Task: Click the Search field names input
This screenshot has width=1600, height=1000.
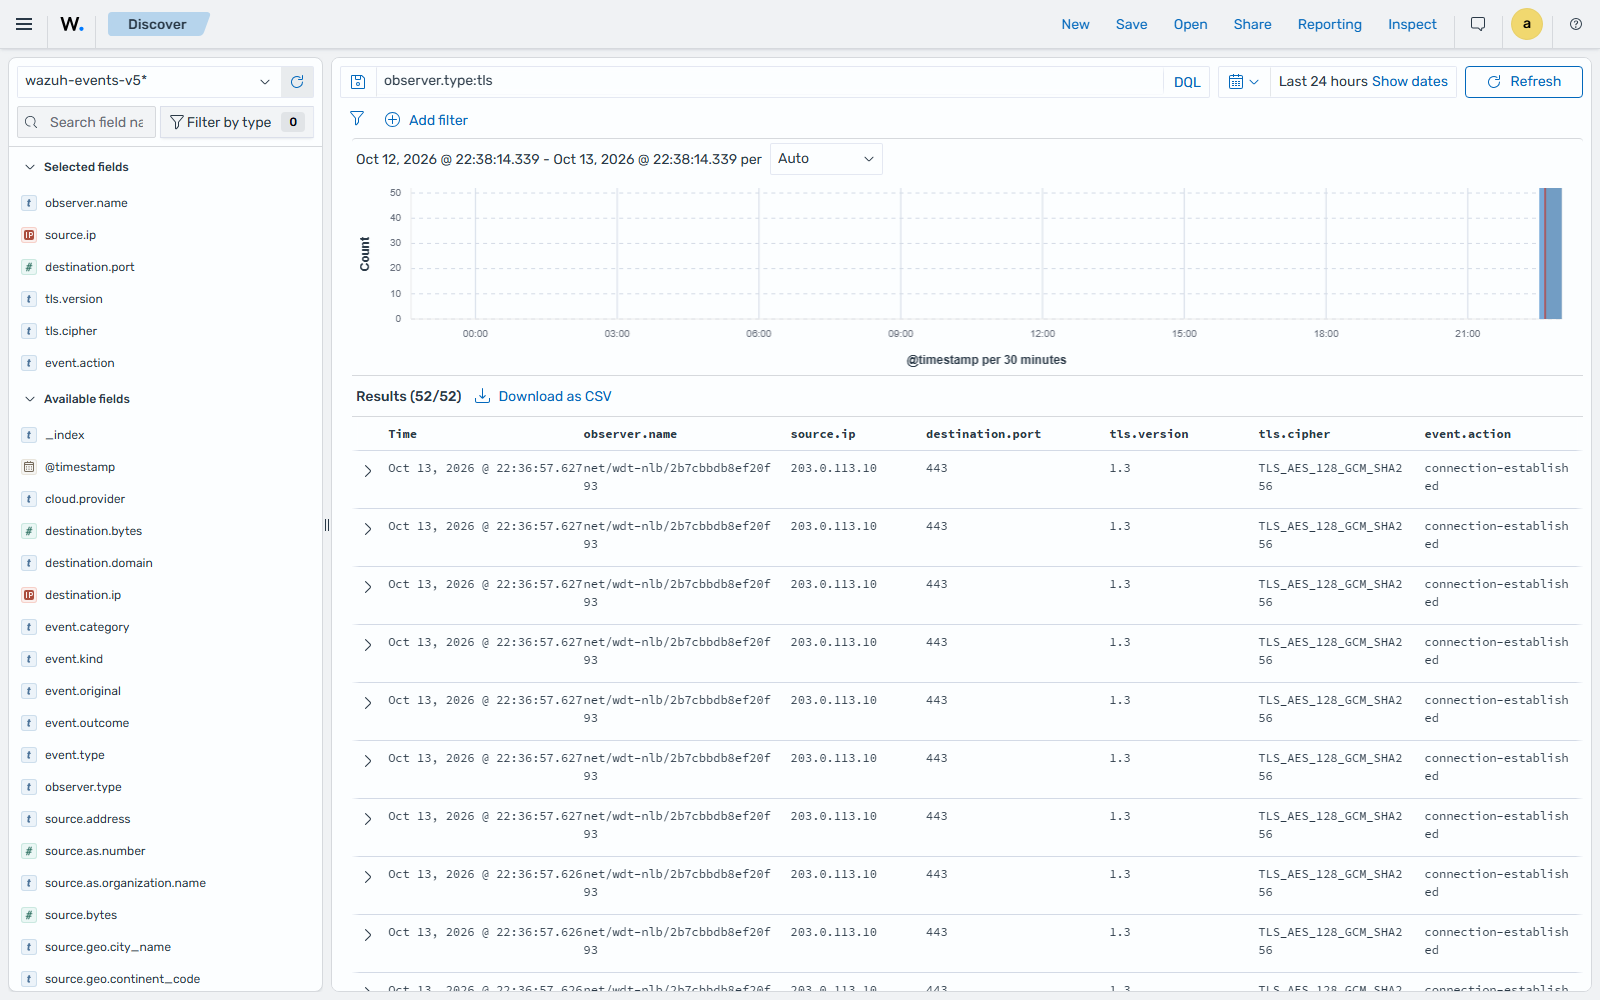Action: click(x=87, y=122)
